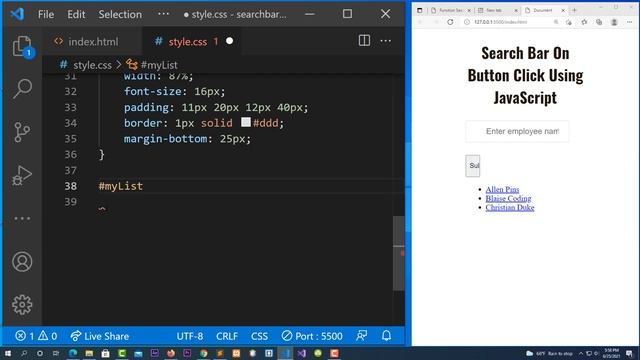
Task: Click the editor vertical scrollbar thumb
Action: tap(398, 253)
